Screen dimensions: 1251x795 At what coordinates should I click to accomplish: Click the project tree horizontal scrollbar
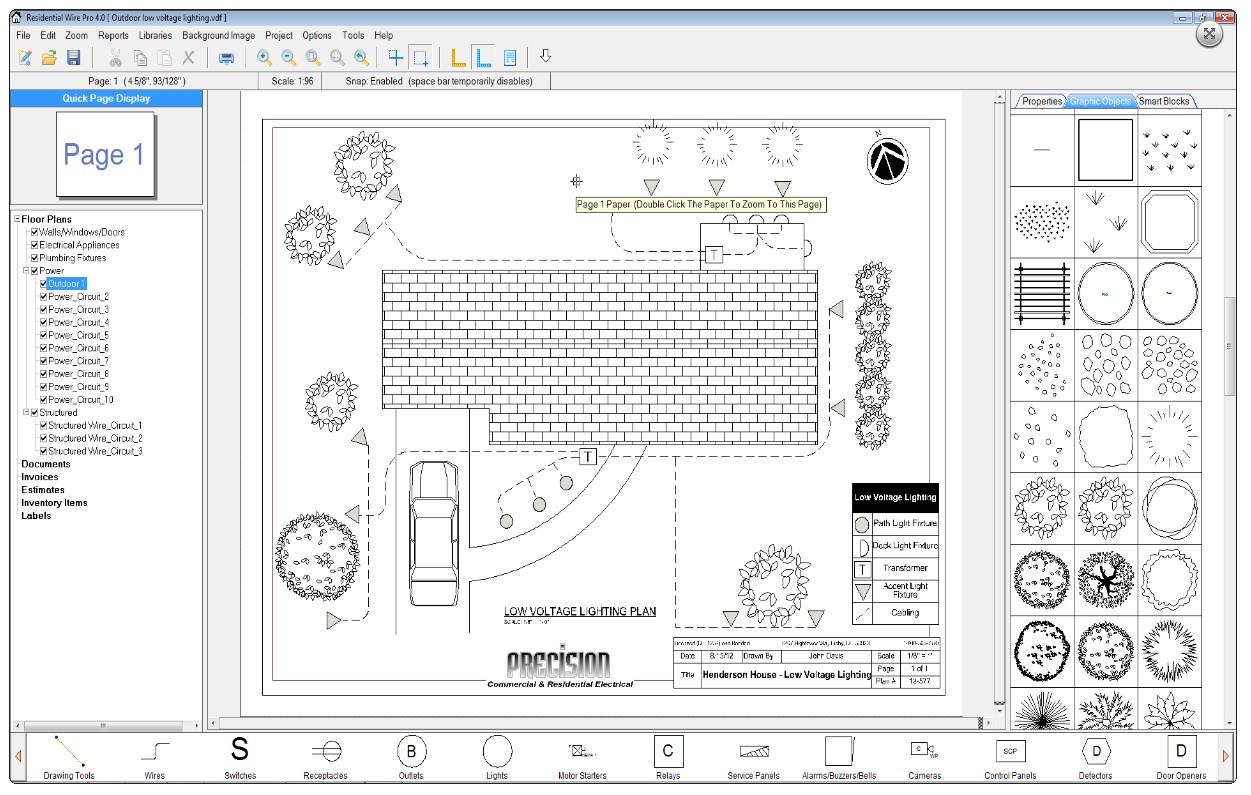pyautogui.click(x=107, y=724)
